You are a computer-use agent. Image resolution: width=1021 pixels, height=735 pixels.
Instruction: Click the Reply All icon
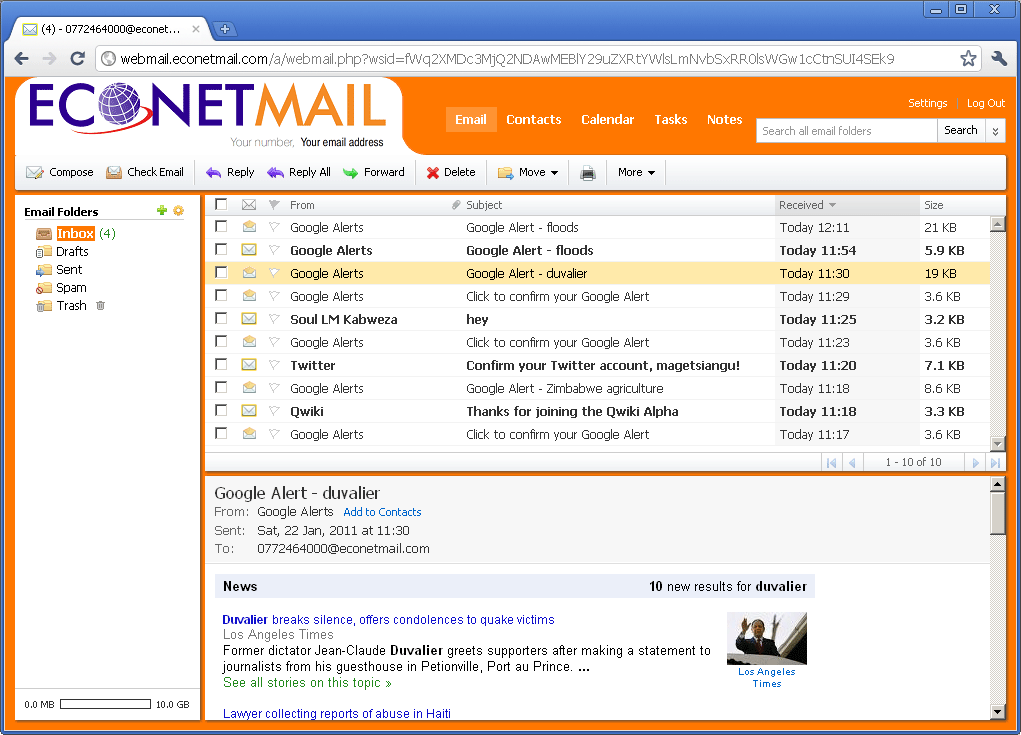point(275,173)
